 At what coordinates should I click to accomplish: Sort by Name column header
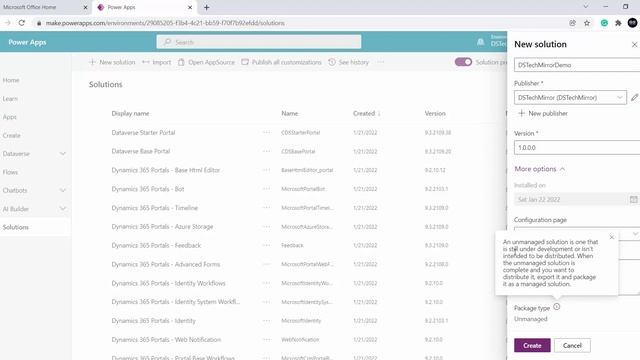click(290, 113)
